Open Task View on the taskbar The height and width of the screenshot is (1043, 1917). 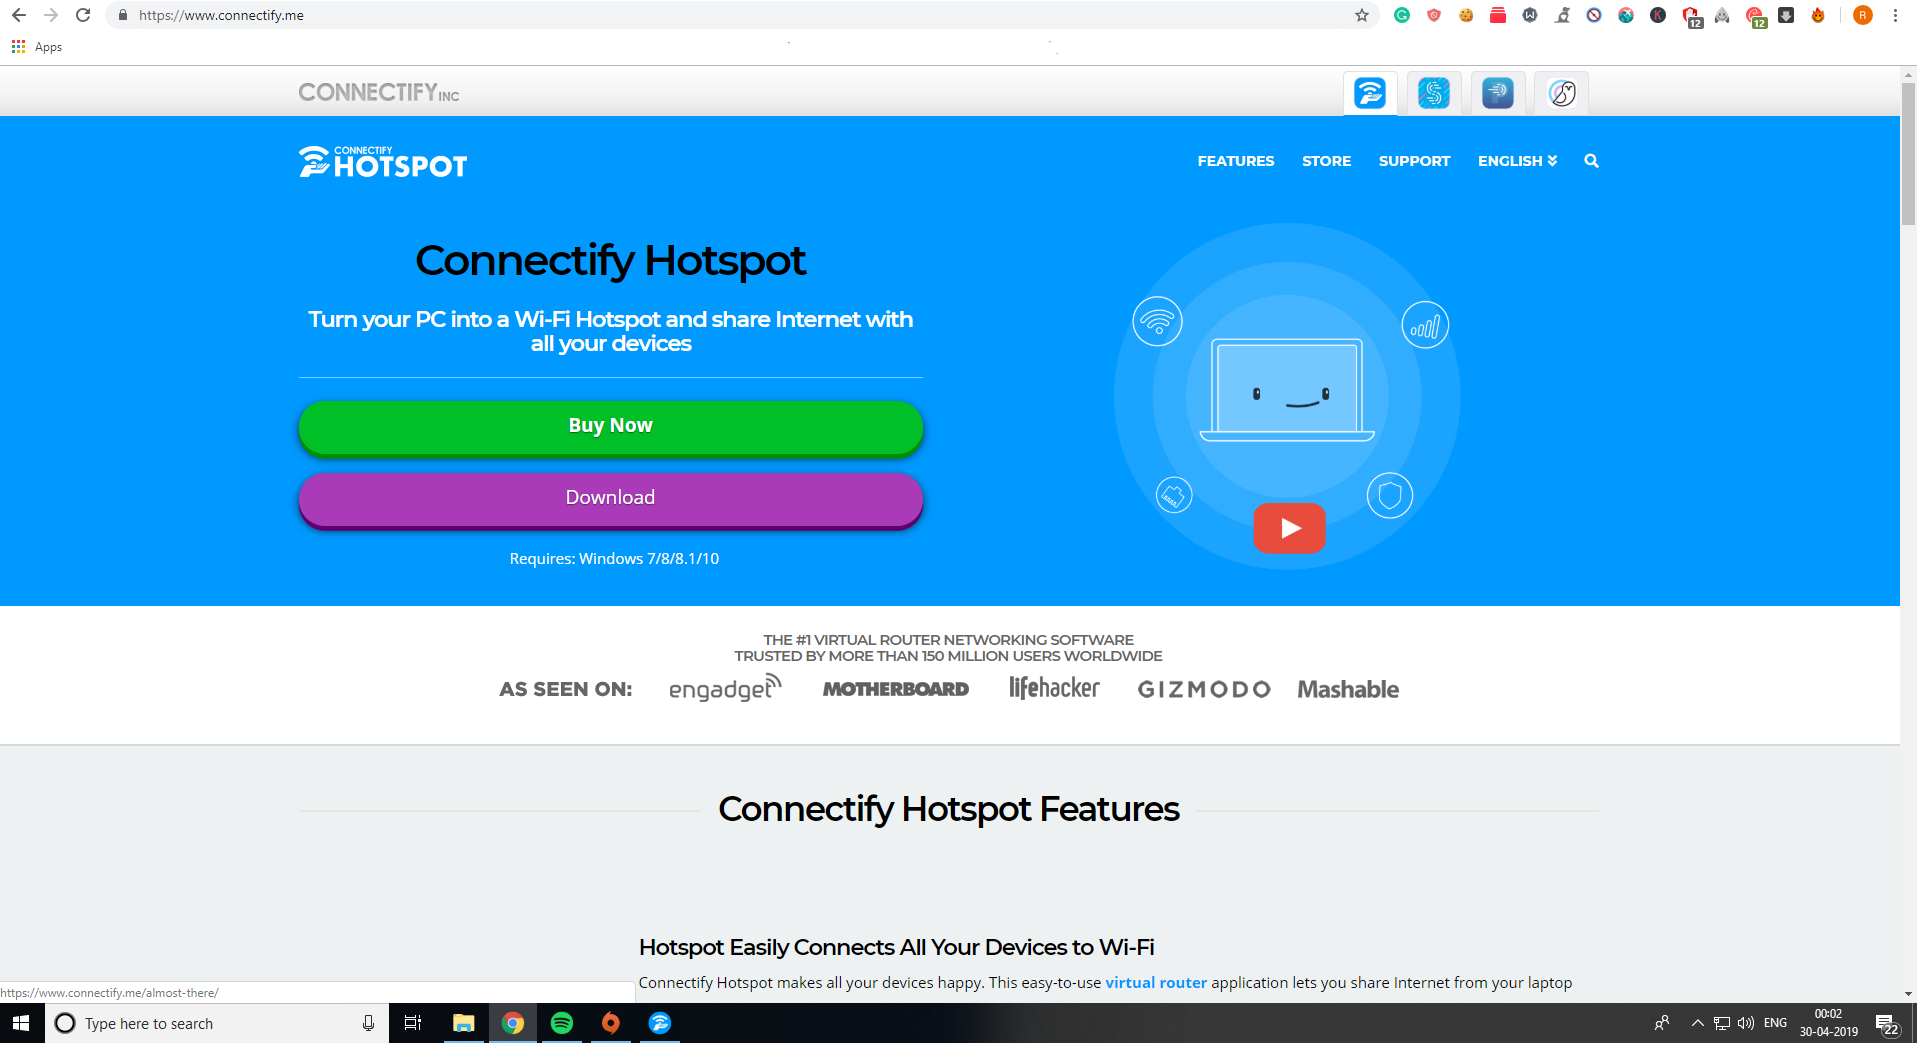click(412, 1023)
